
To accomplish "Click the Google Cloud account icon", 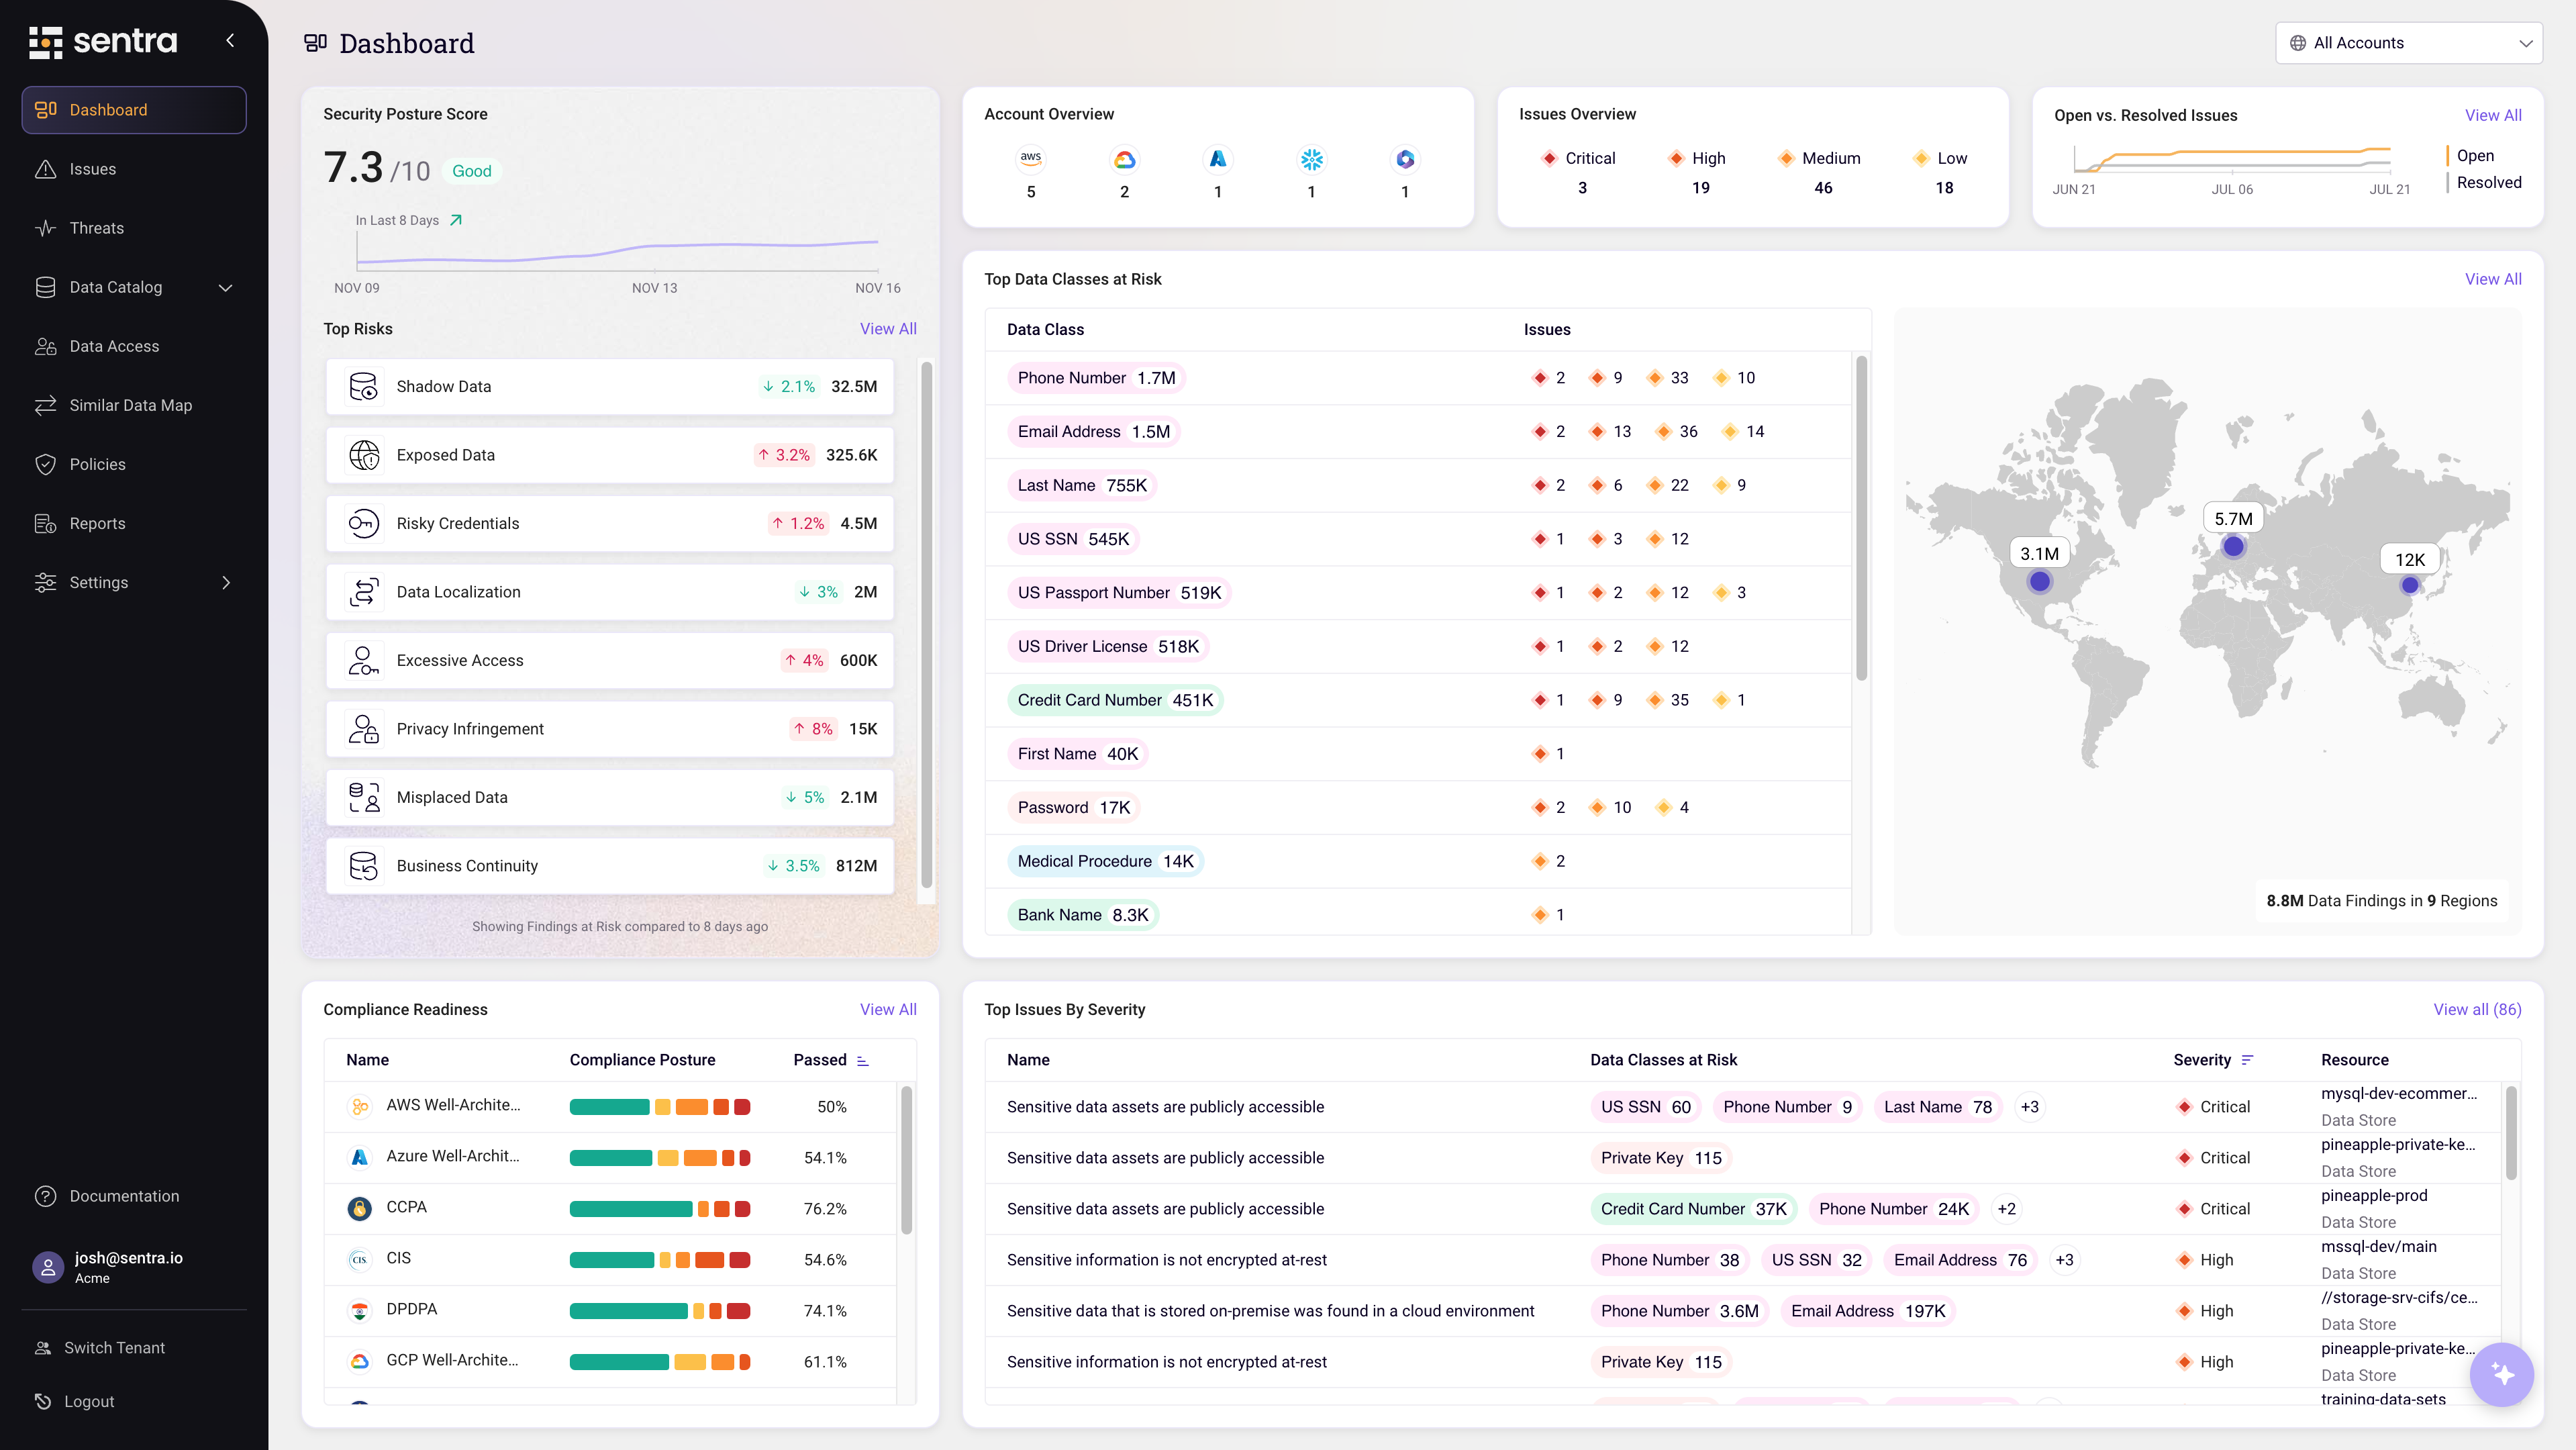I will 1124,160.
